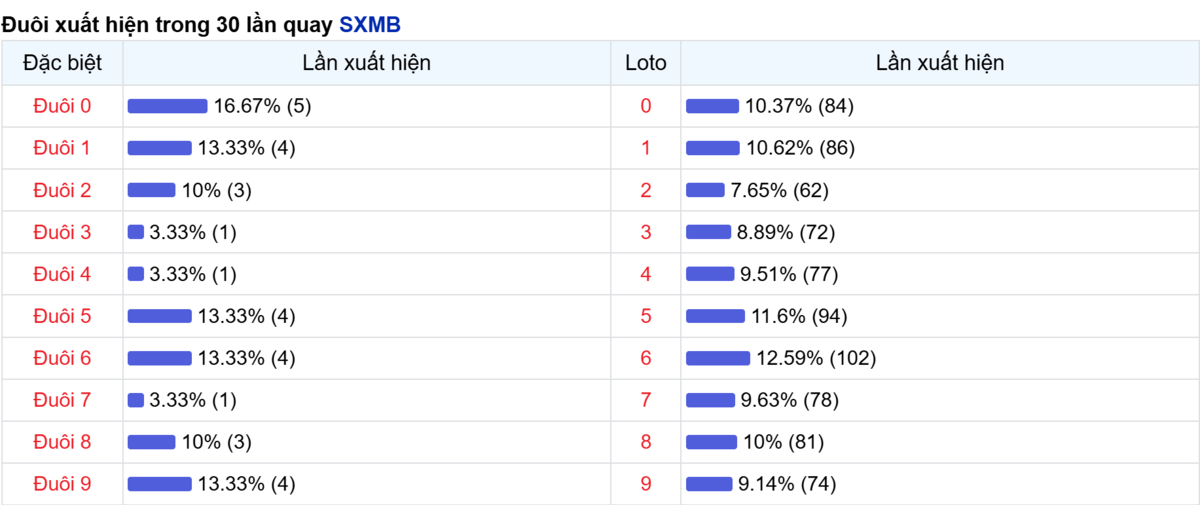Select the Đuôi 2 row label
Screen dimensions: 1200x505
pyautogui.click(x=62, y=190)
